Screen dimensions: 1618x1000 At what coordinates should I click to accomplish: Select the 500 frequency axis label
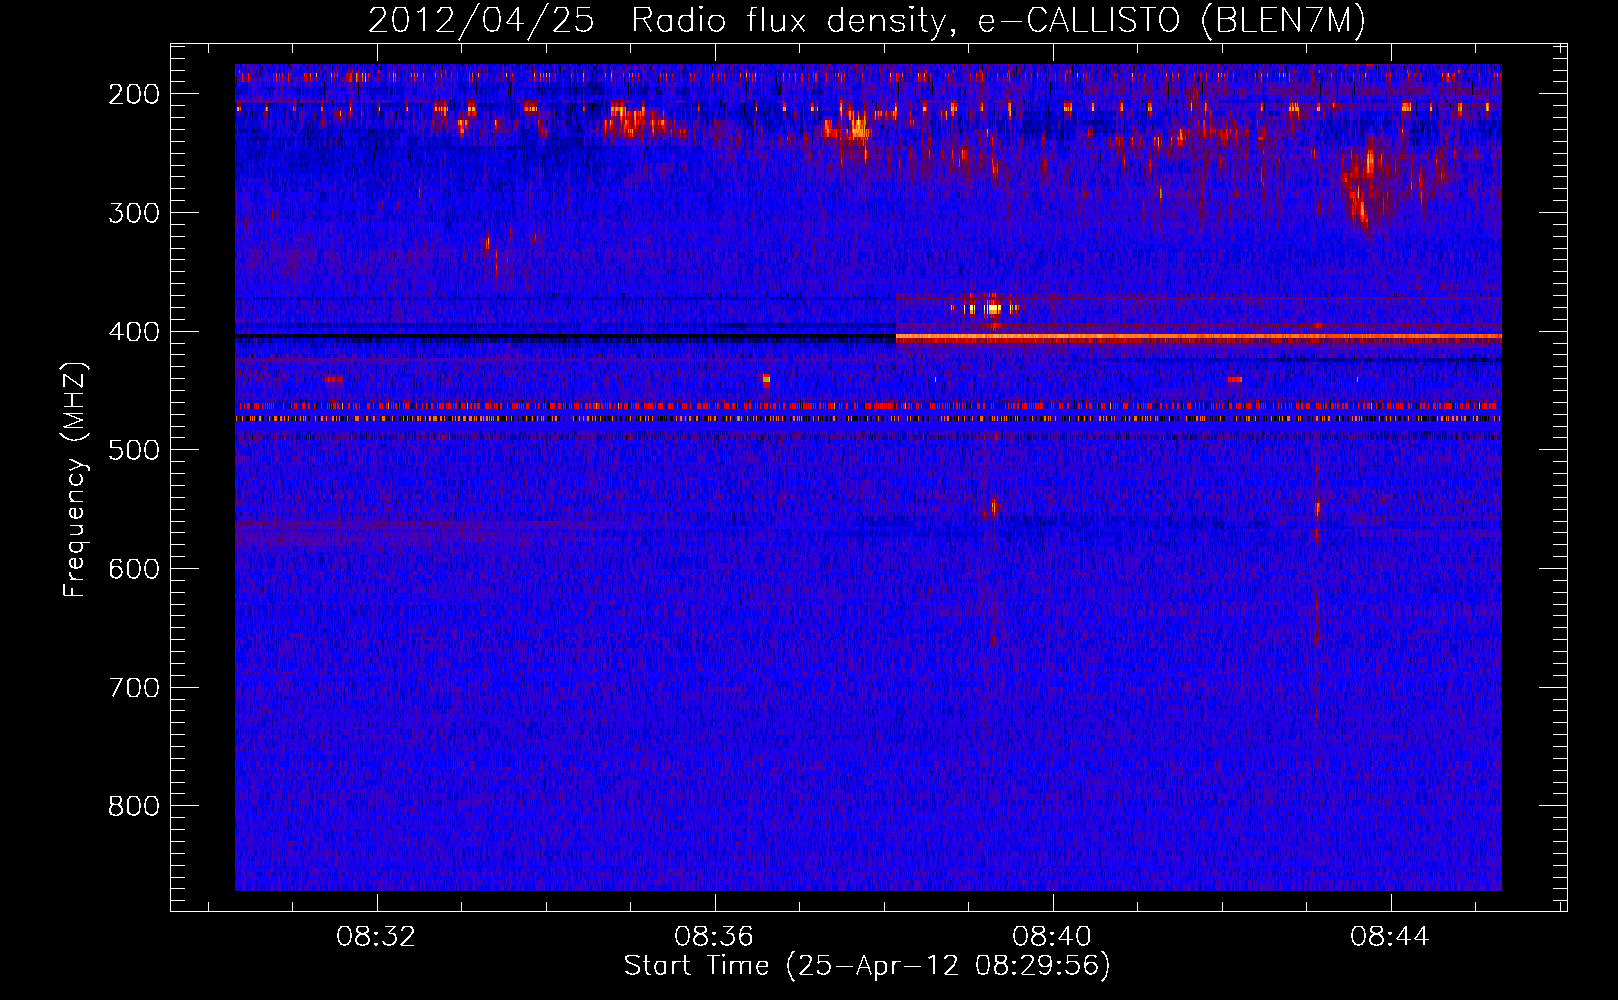coord(134,450)
